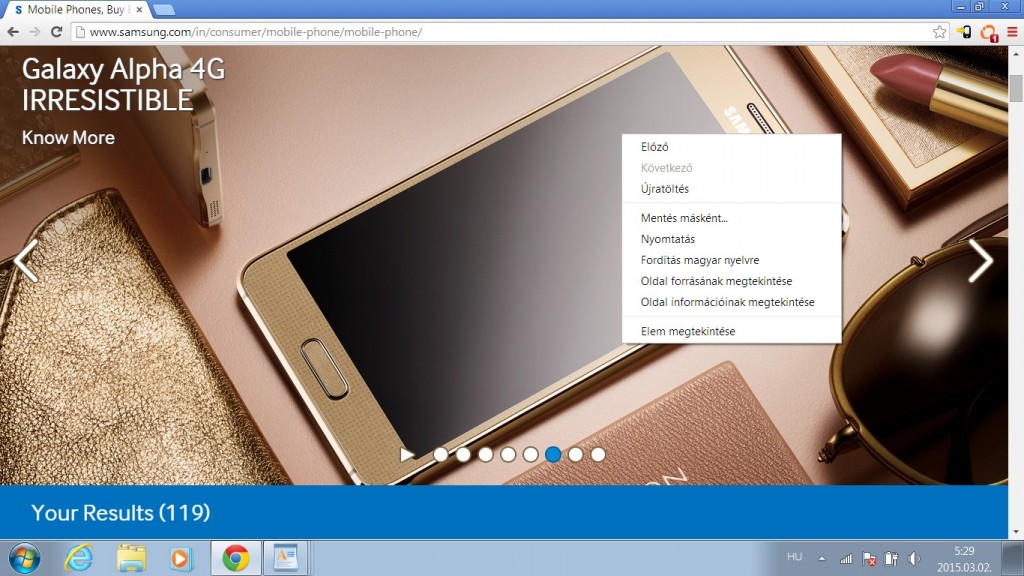Click the browser back arrow button
The width and height of the screenshot is (1024, 576).
point(13,32)
